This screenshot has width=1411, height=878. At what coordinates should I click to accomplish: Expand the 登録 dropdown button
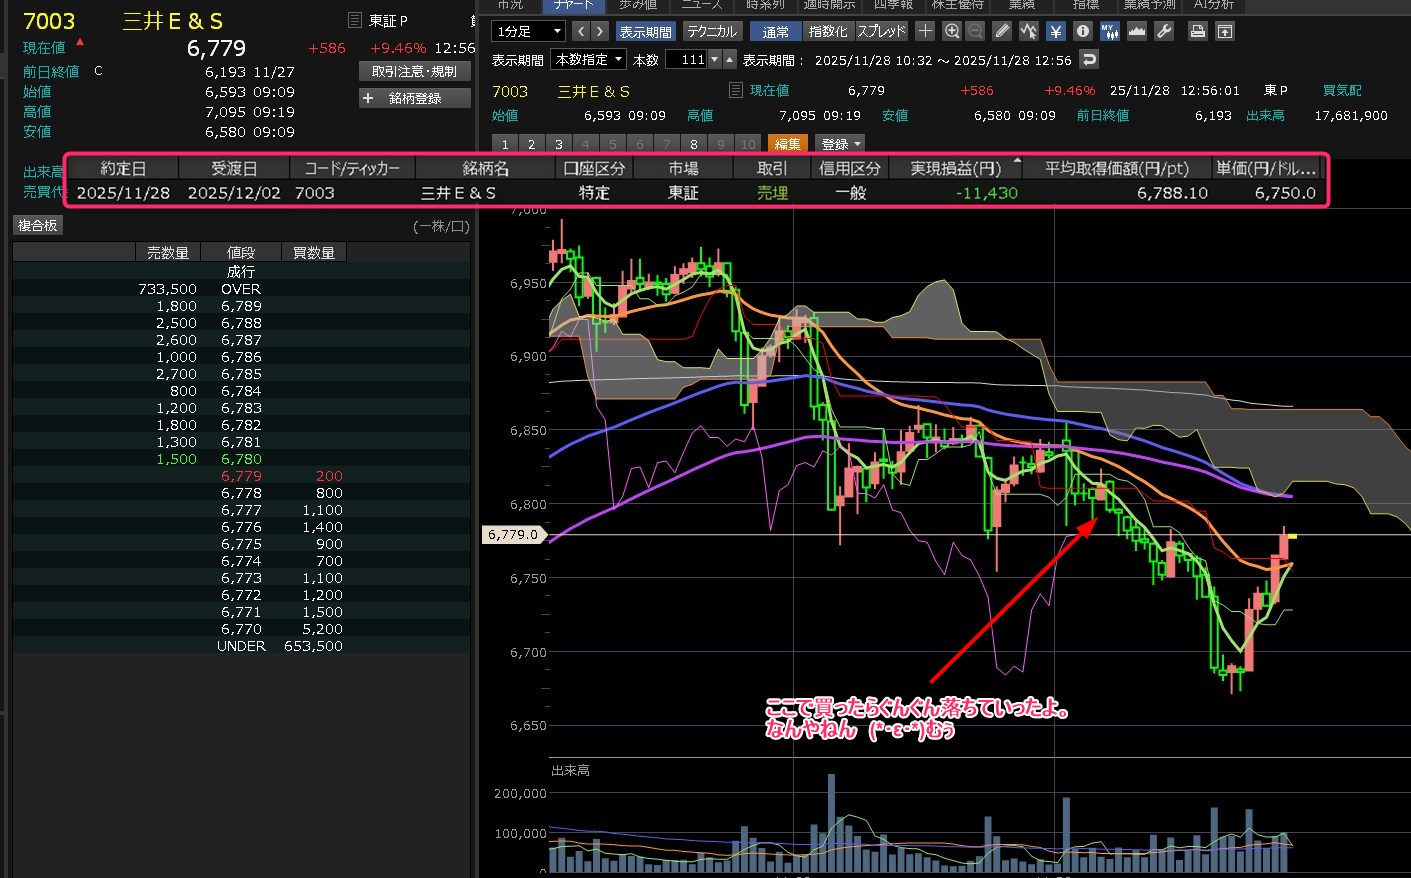point(839,144)
